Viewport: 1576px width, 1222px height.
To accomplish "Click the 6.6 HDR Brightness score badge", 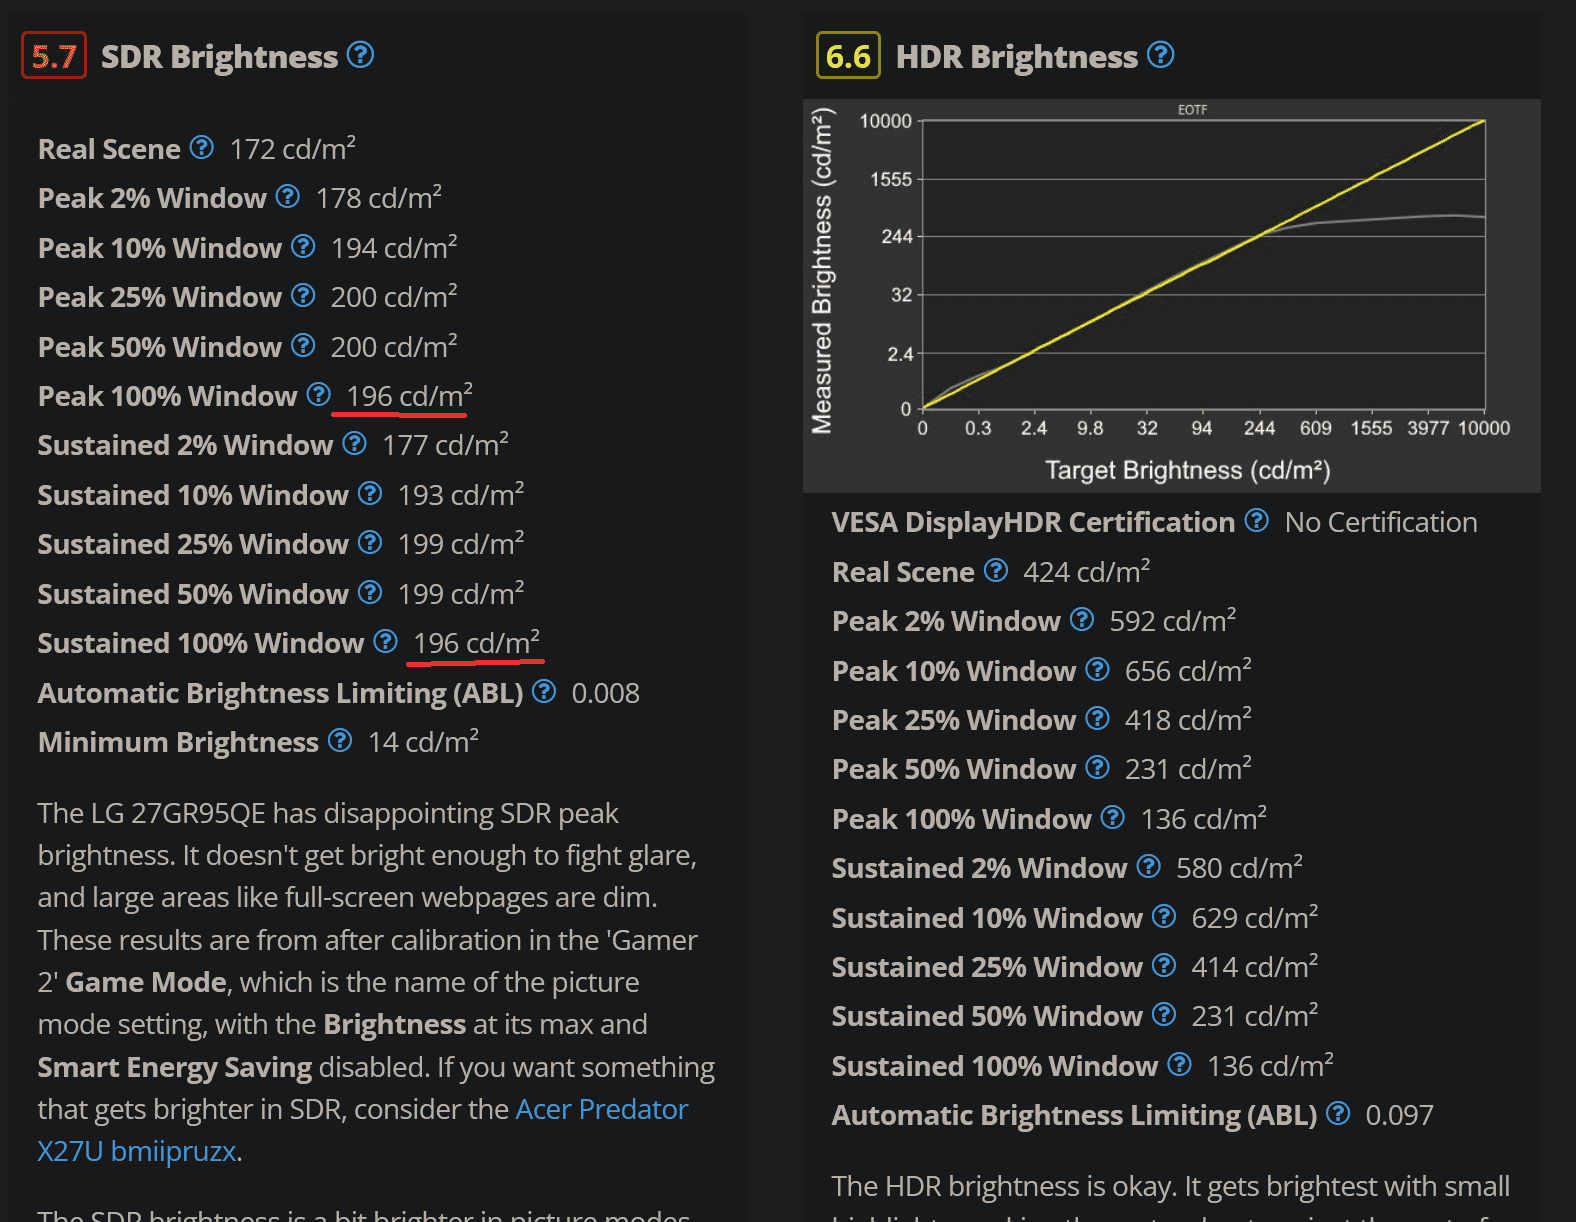I will [848, 55].
